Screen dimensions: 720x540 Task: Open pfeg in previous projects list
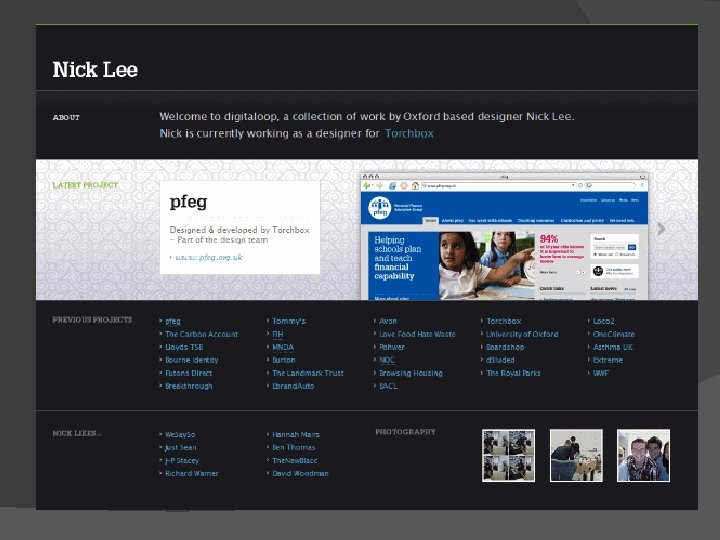[173, 321]
